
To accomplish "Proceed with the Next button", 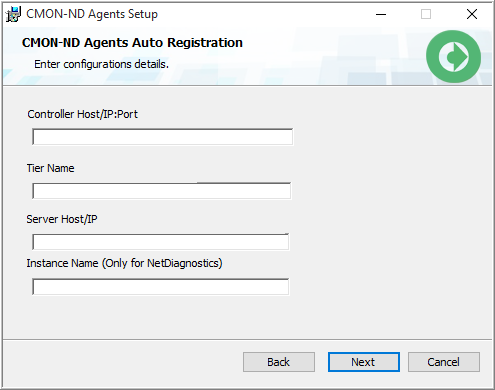I will (364, 362).
